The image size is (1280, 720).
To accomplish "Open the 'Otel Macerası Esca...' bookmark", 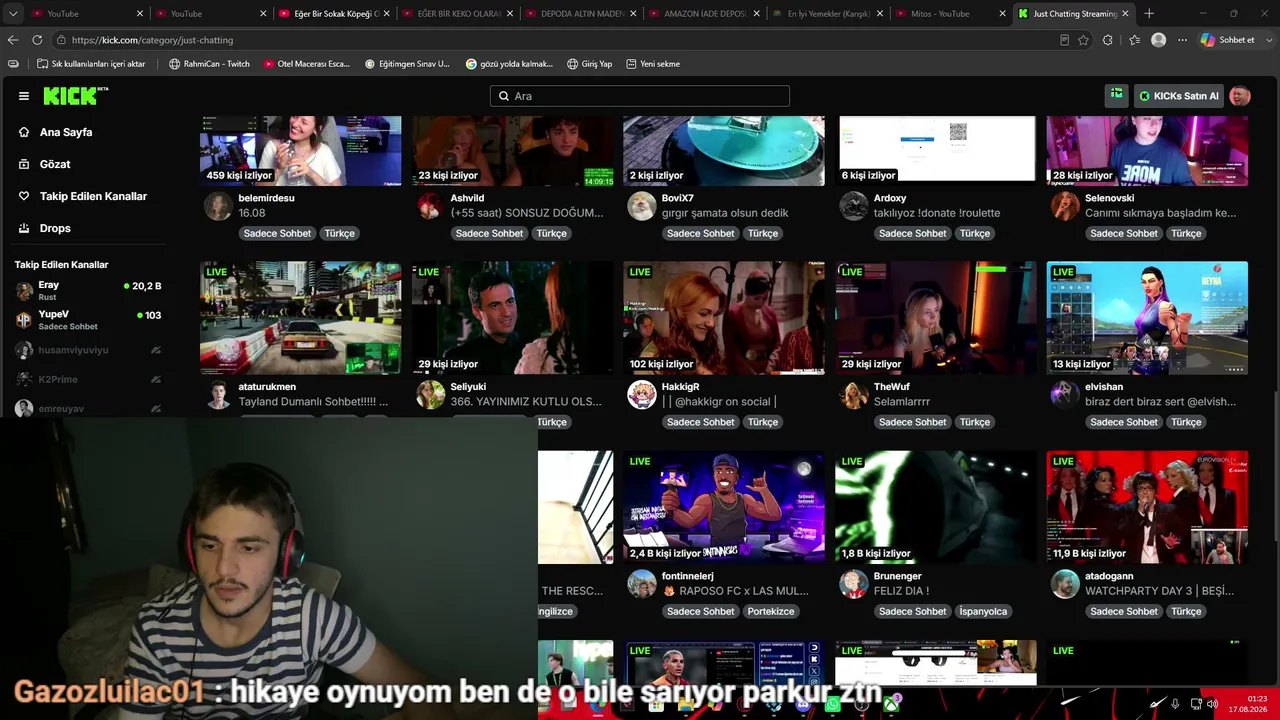I will click(x=307, y=64).
